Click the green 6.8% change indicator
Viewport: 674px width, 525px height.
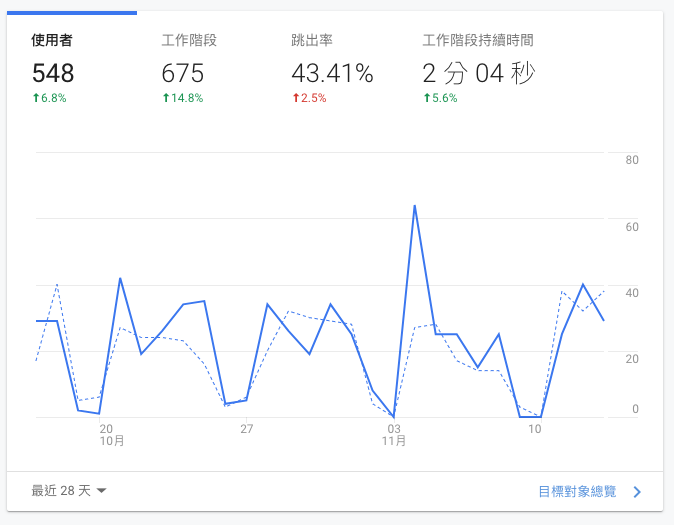point(49,98)
